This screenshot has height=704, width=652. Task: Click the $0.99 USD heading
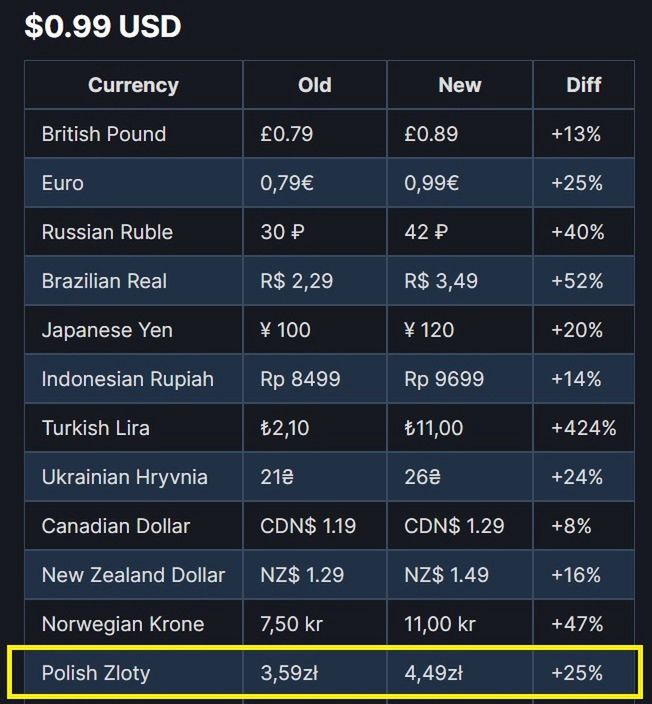103,26
